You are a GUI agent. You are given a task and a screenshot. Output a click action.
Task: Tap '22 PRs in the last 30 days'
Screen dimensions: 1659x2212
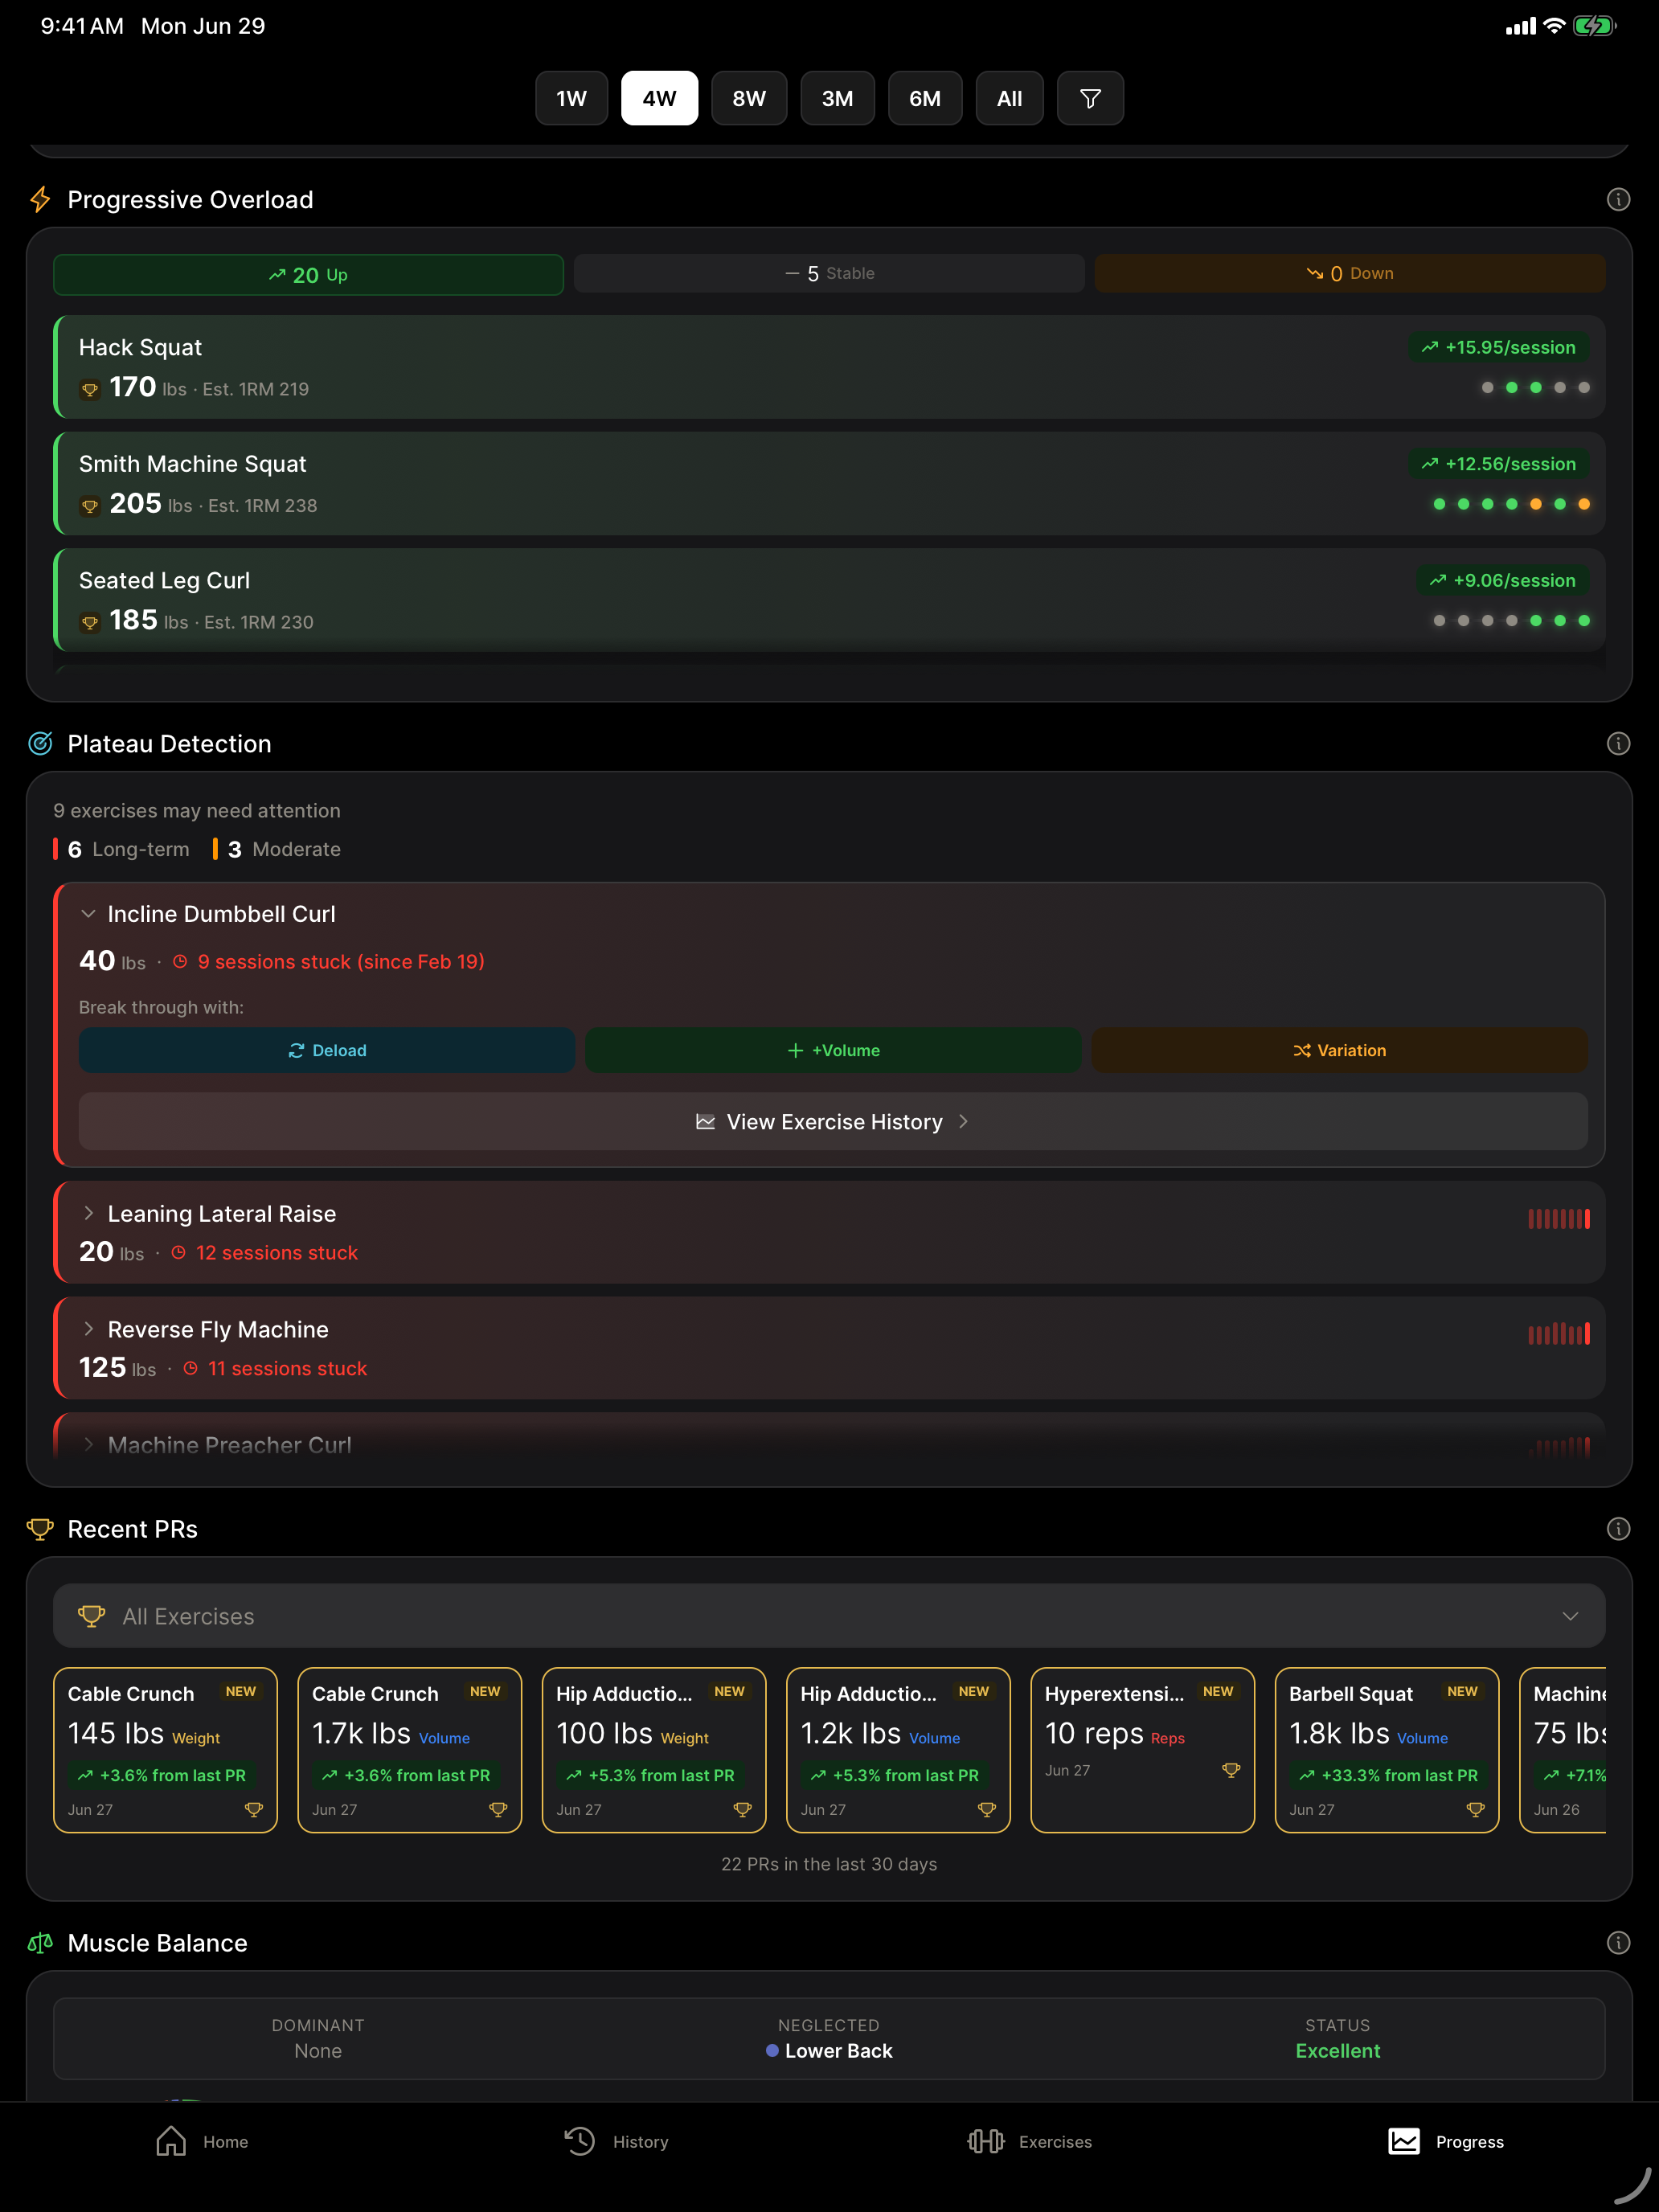point(829,1864)
